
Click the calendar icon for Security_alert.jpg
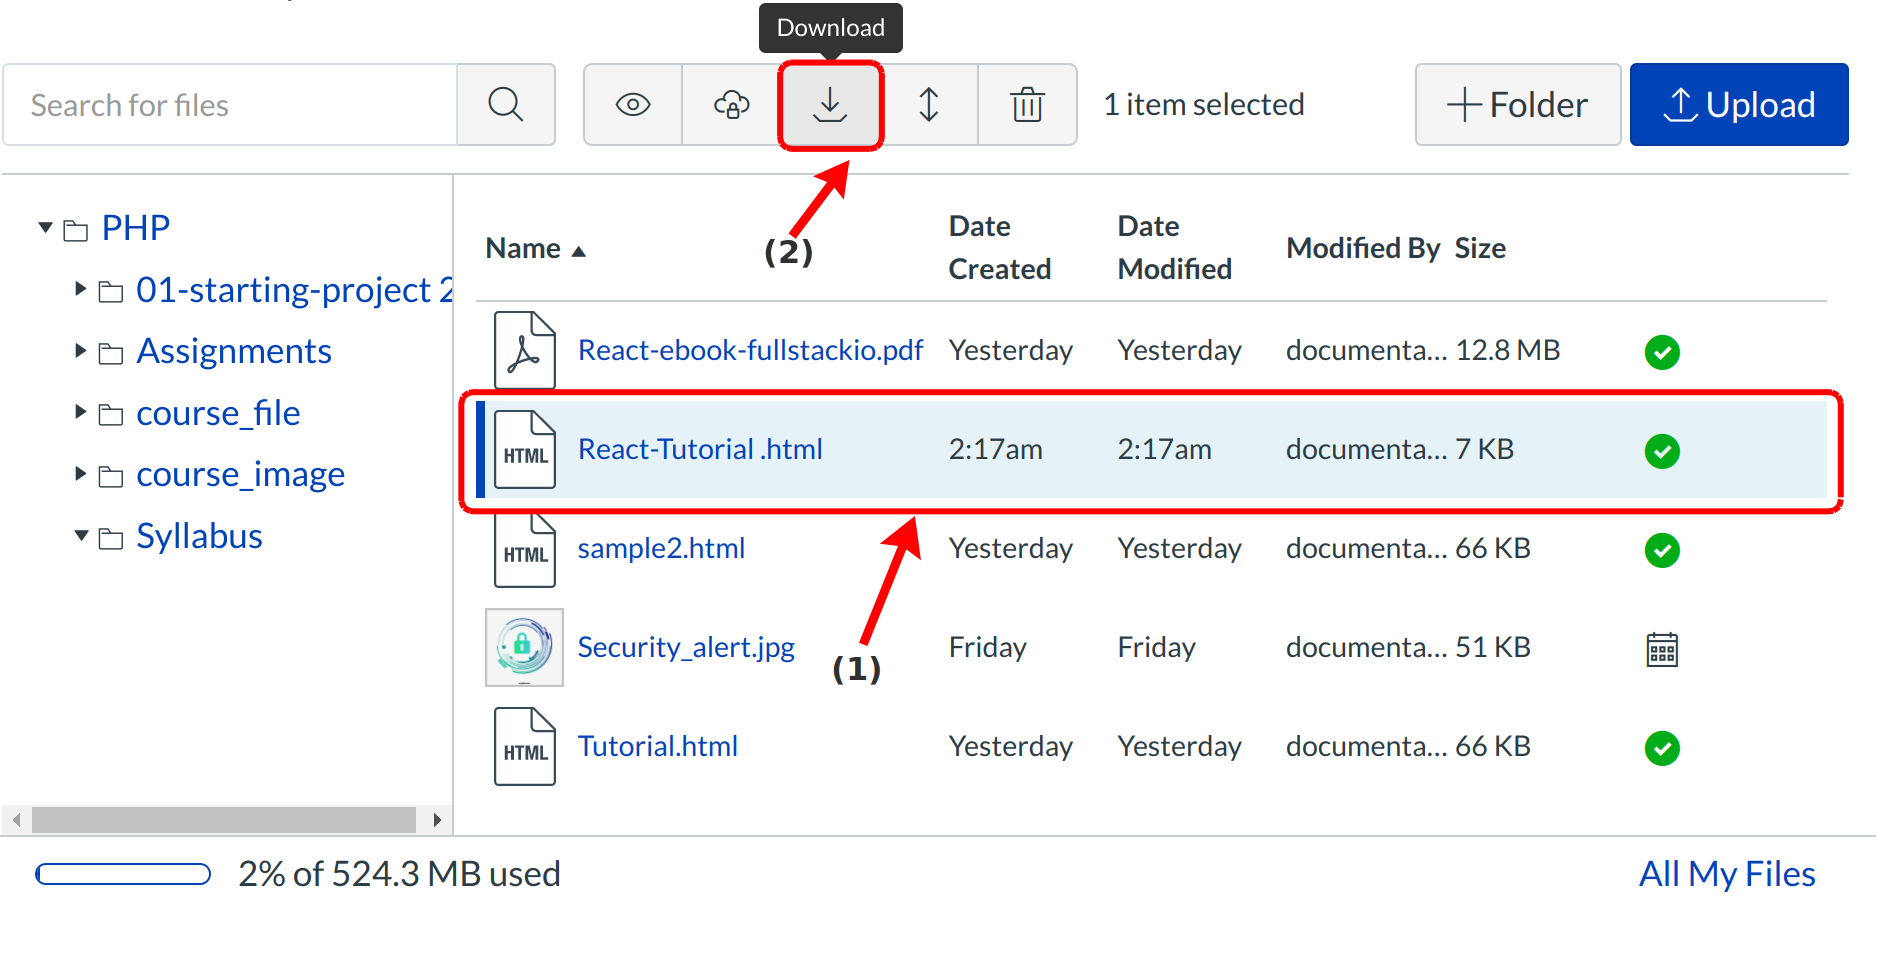click(1661, 649)
